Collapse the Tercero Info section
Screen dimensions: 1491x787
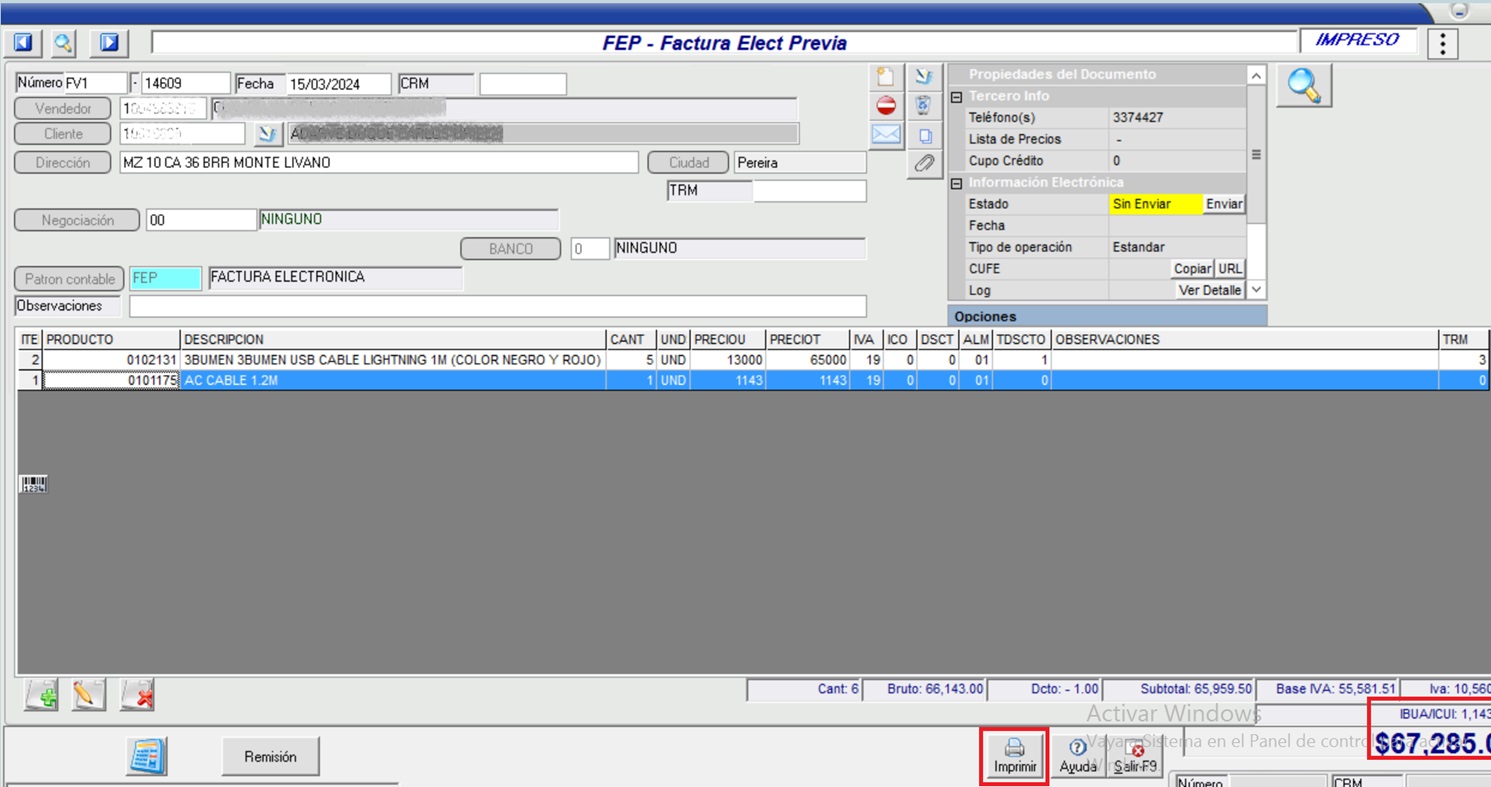pos(957,97)
